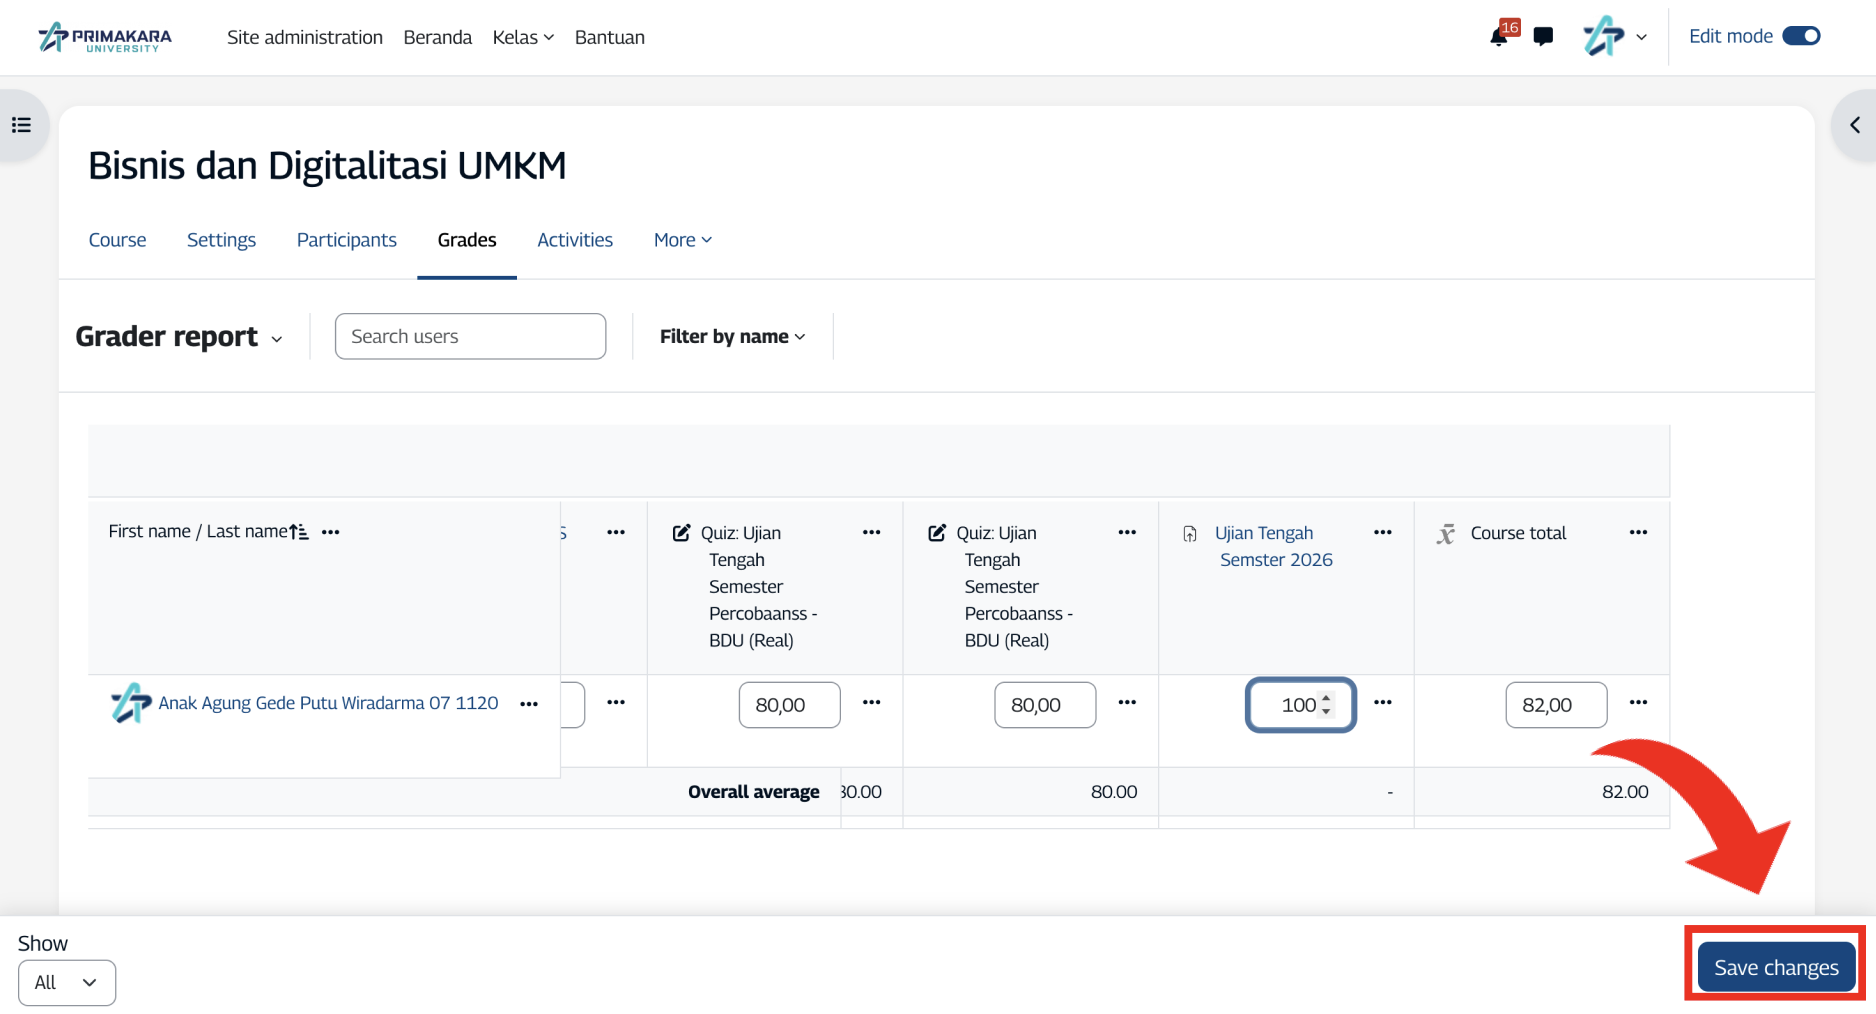Switch to the Activities tab
Image resolution: width=1876 pixels, height=1014 pixels.
[575, 240]
